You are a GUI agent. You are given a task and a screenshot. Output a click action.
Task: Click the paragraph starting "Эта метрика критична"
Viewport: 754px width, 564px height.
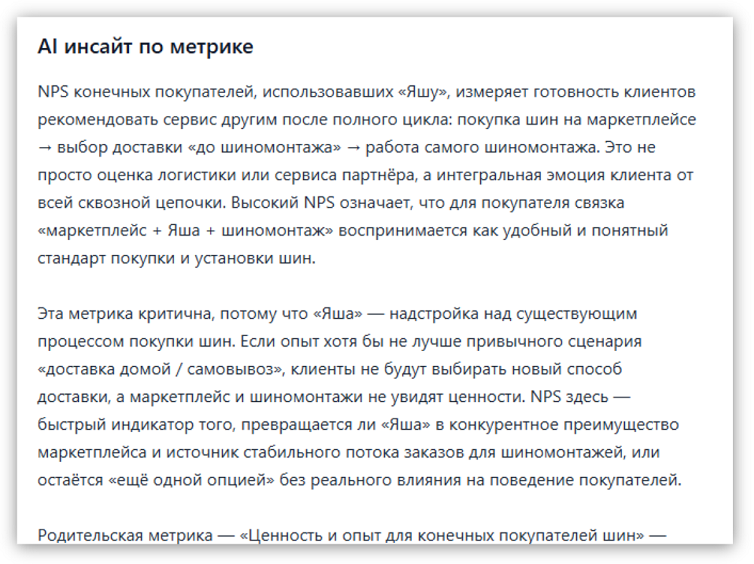[360, 397]
